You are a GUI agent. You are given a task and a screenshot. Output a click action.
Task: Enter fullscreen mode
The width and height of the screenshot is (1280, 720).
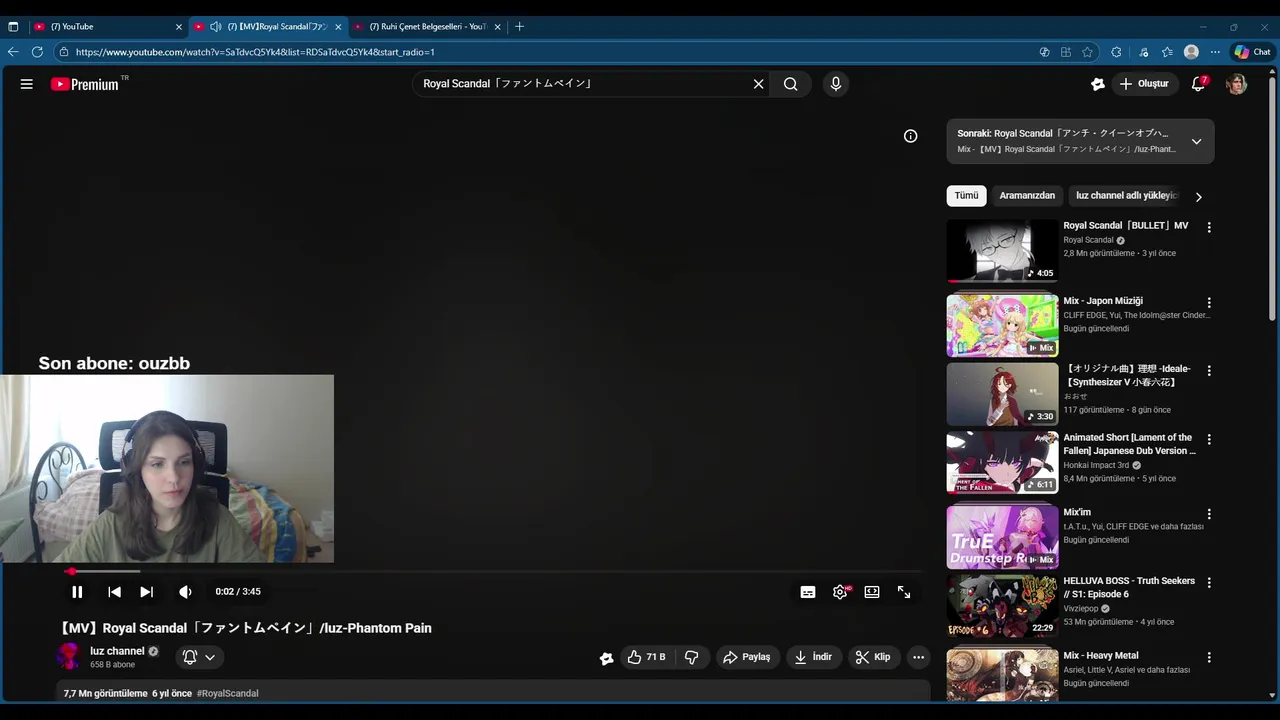[x=904, y=592]
